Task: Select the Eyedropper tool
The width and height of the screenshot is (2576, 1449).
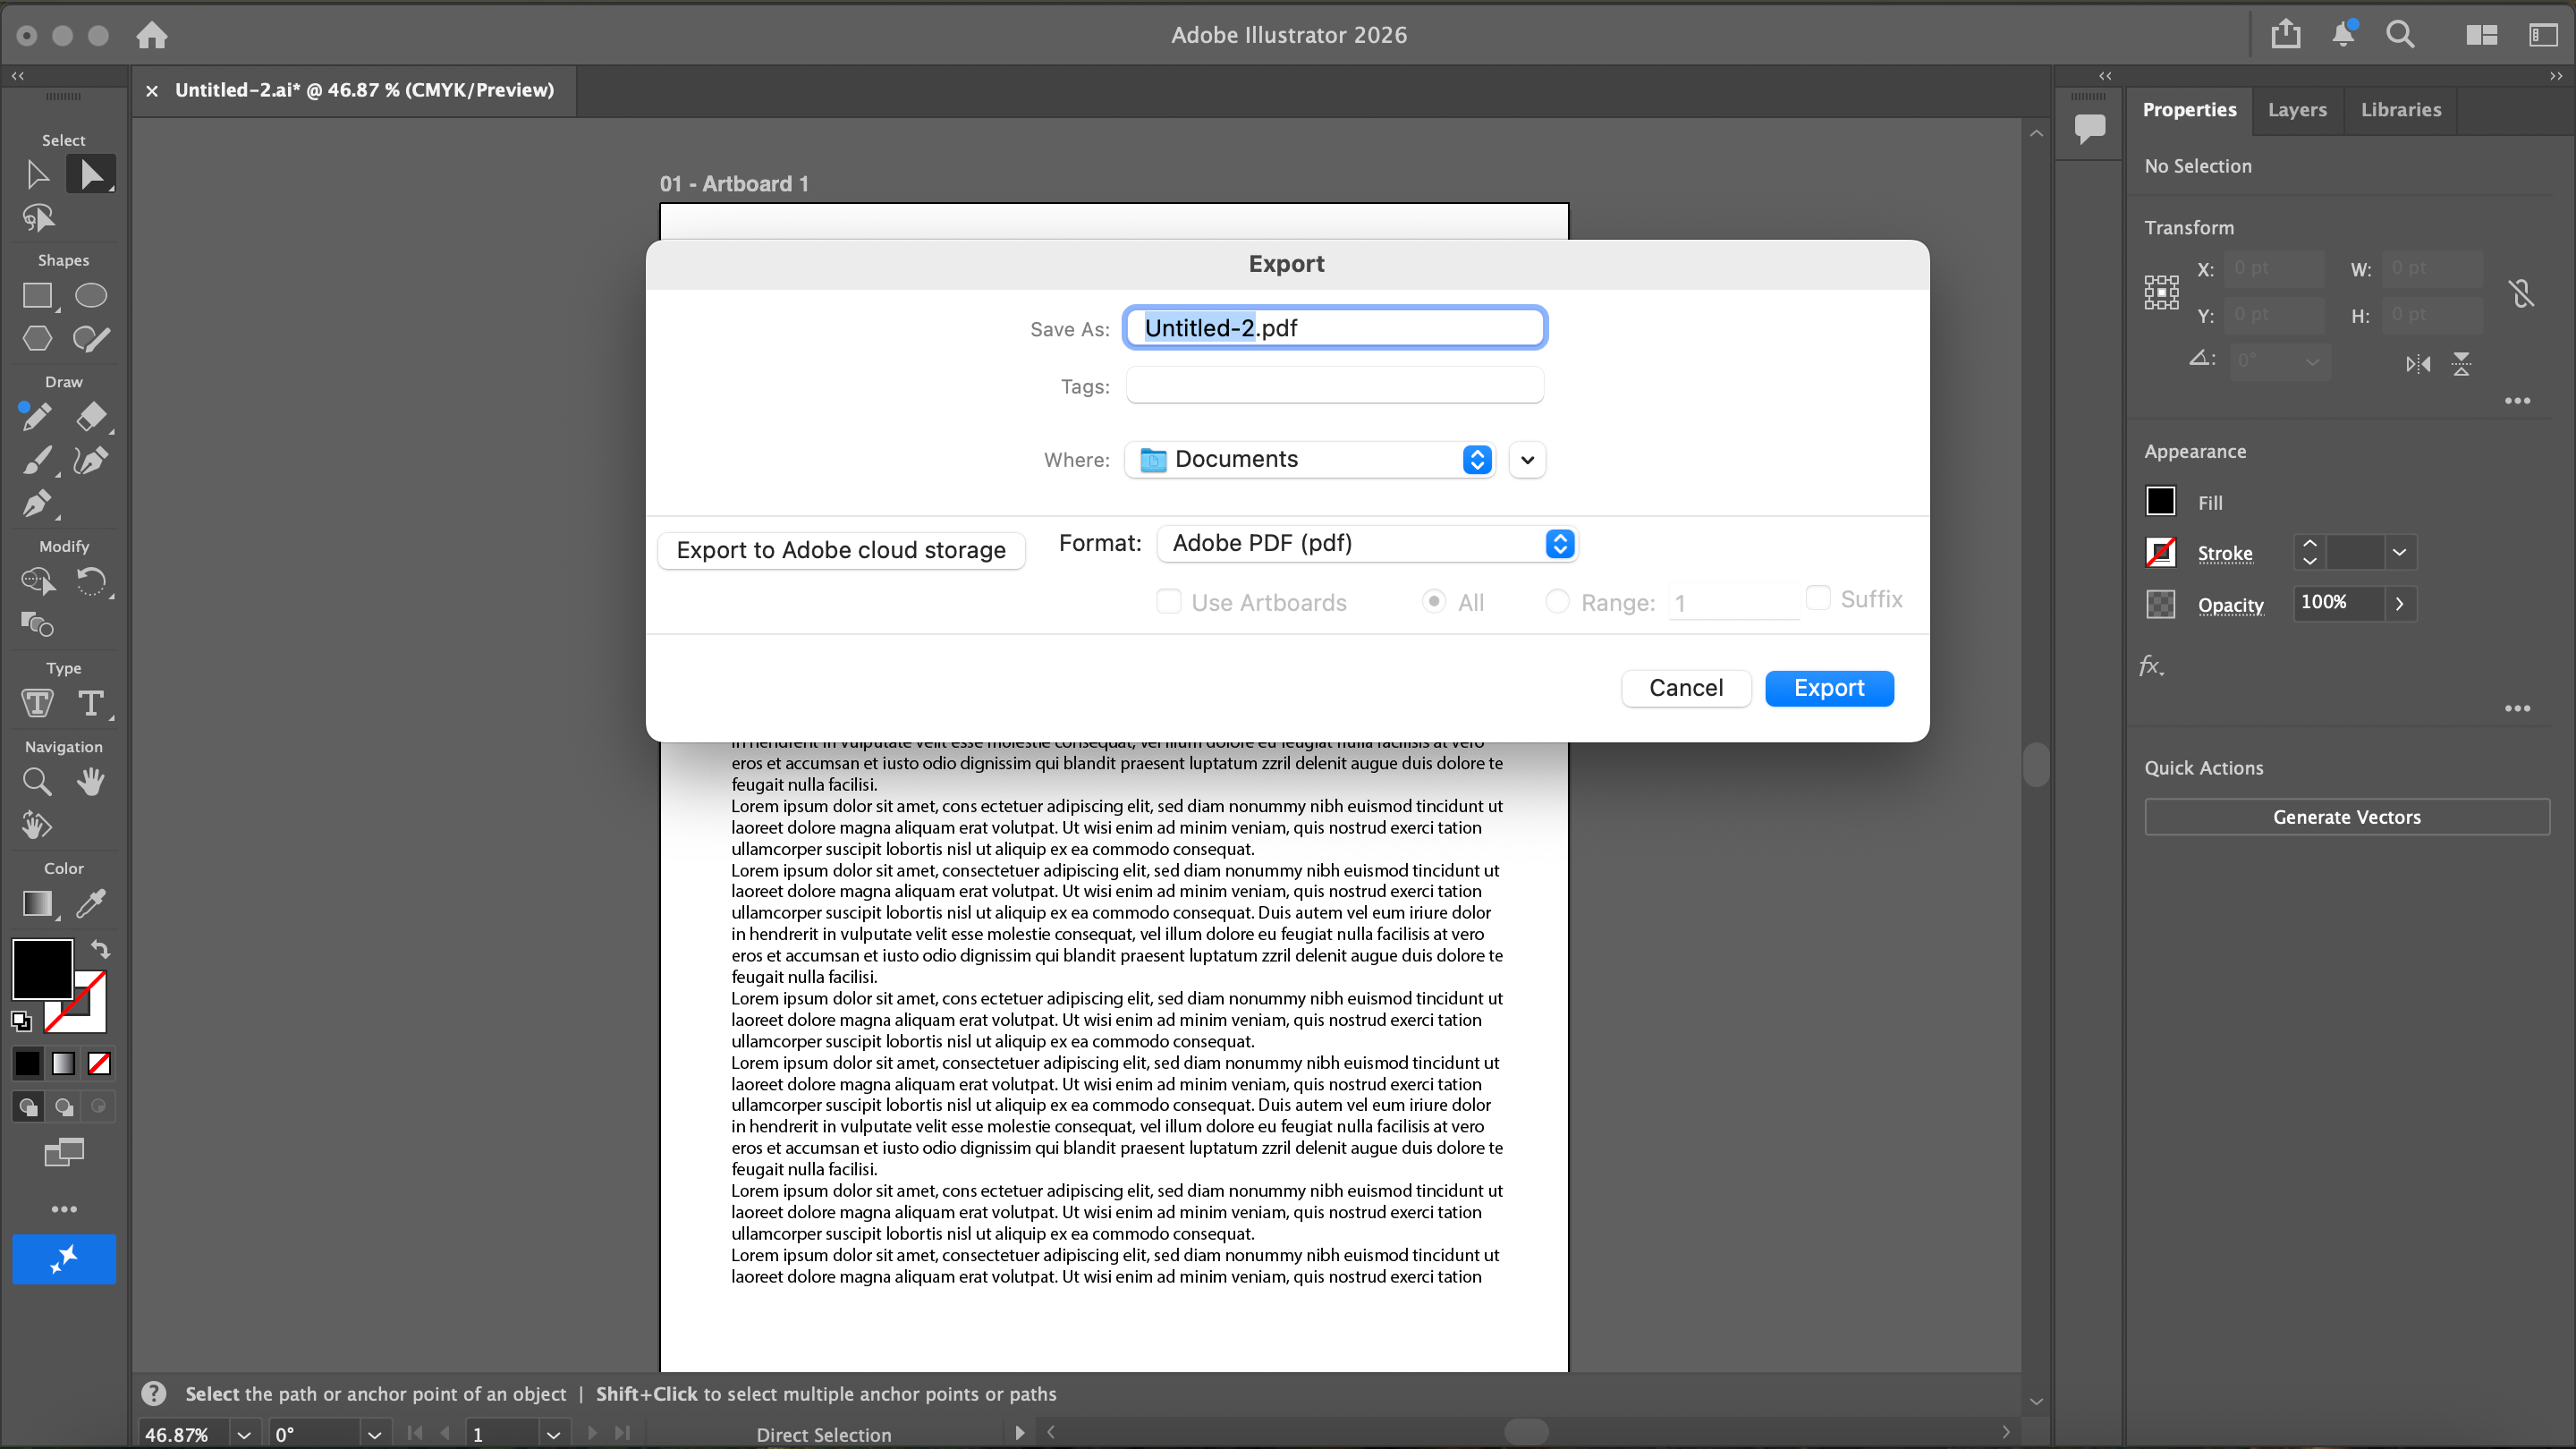Action: [x=90, y=904]
